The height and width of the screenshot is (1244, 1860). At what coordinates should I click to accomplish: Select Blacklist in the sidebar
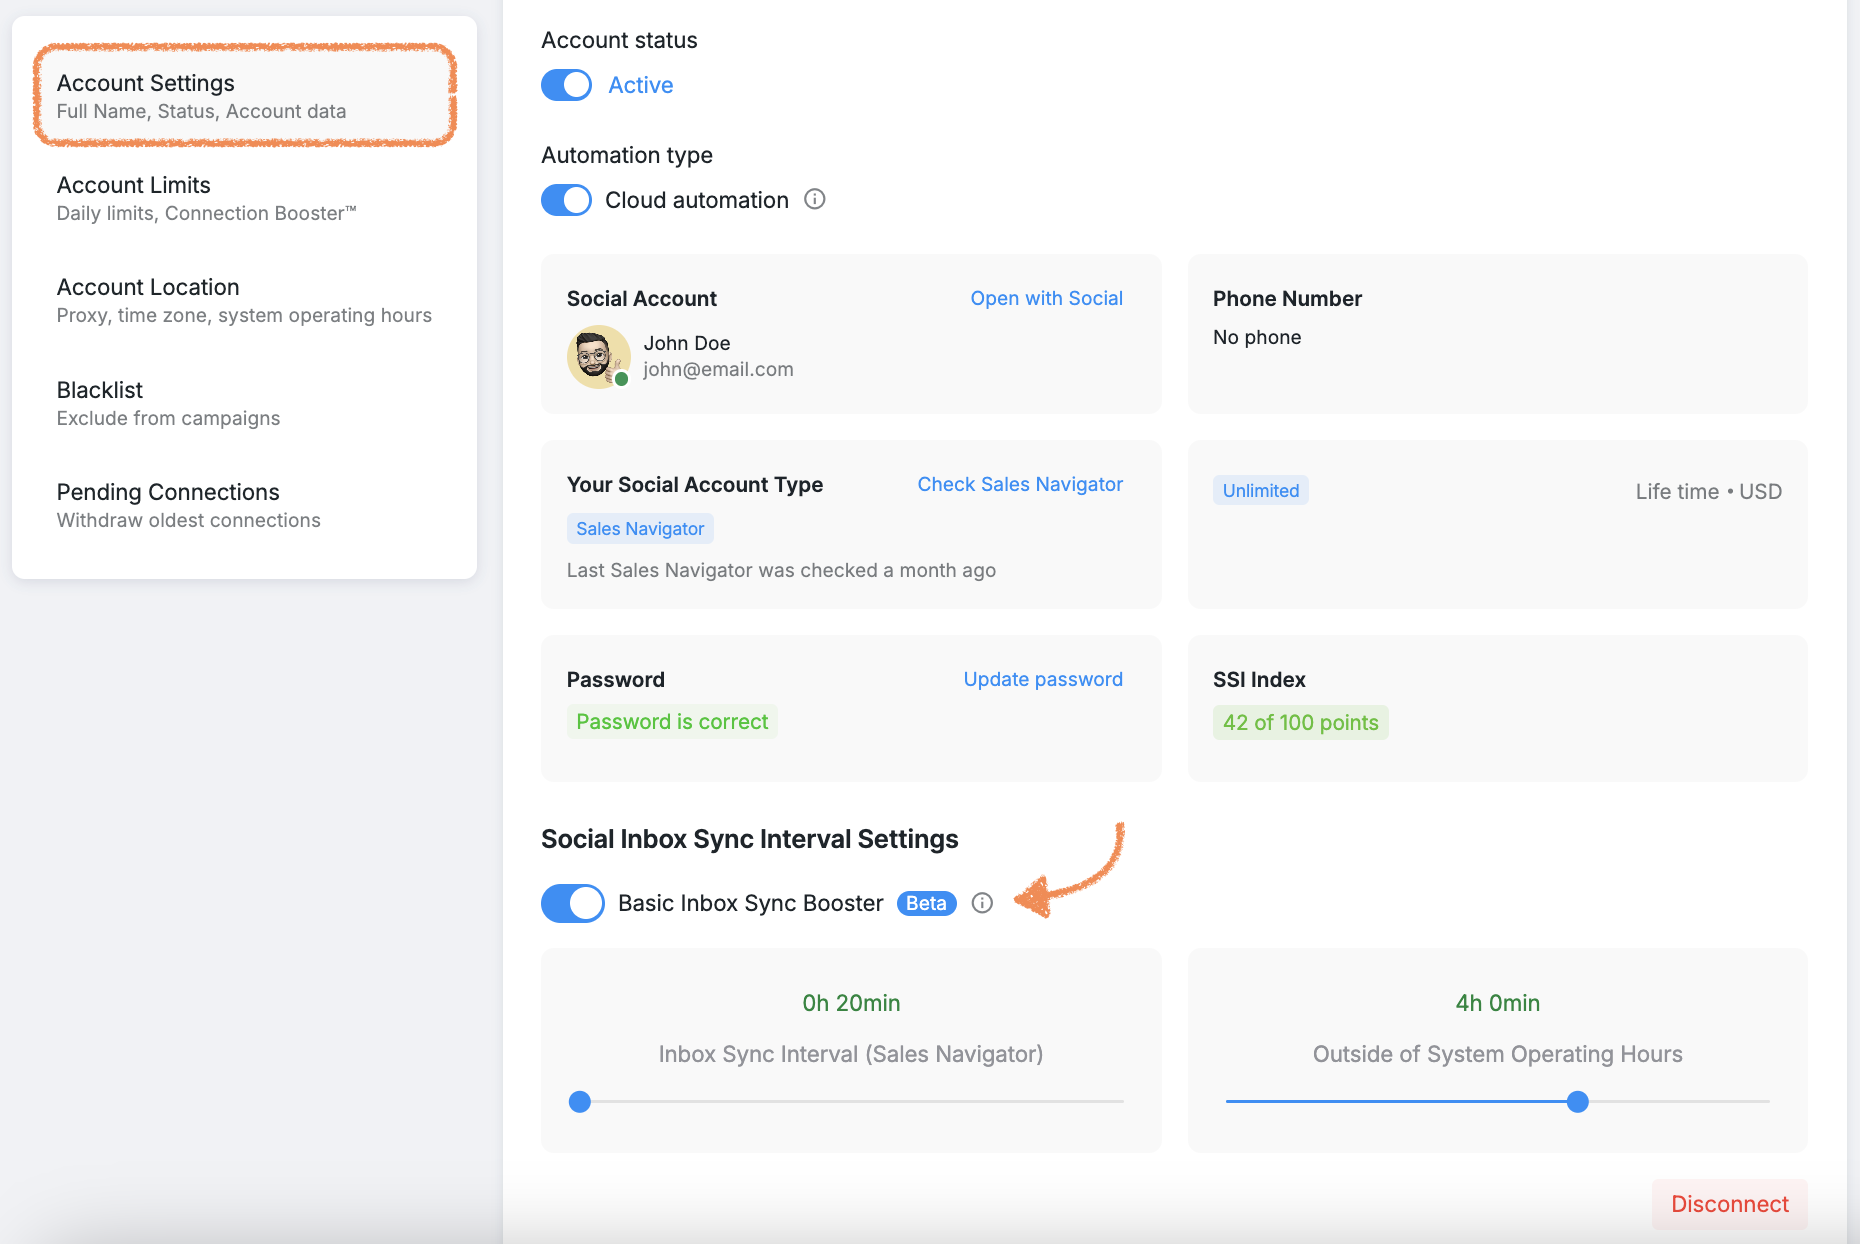[x=244, y=403]
